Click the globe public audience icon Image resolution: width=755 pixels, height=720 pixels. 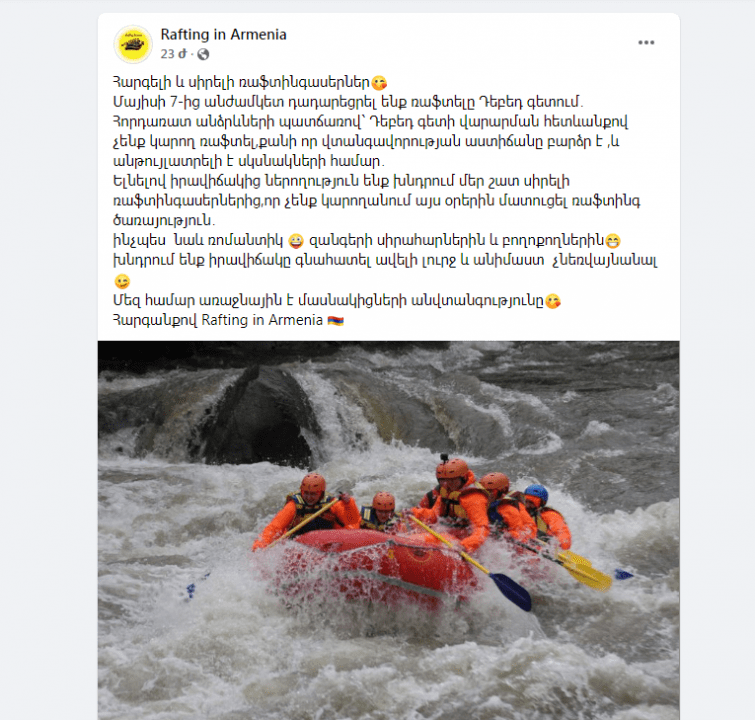pyautogui.click(x=203, y=54)
